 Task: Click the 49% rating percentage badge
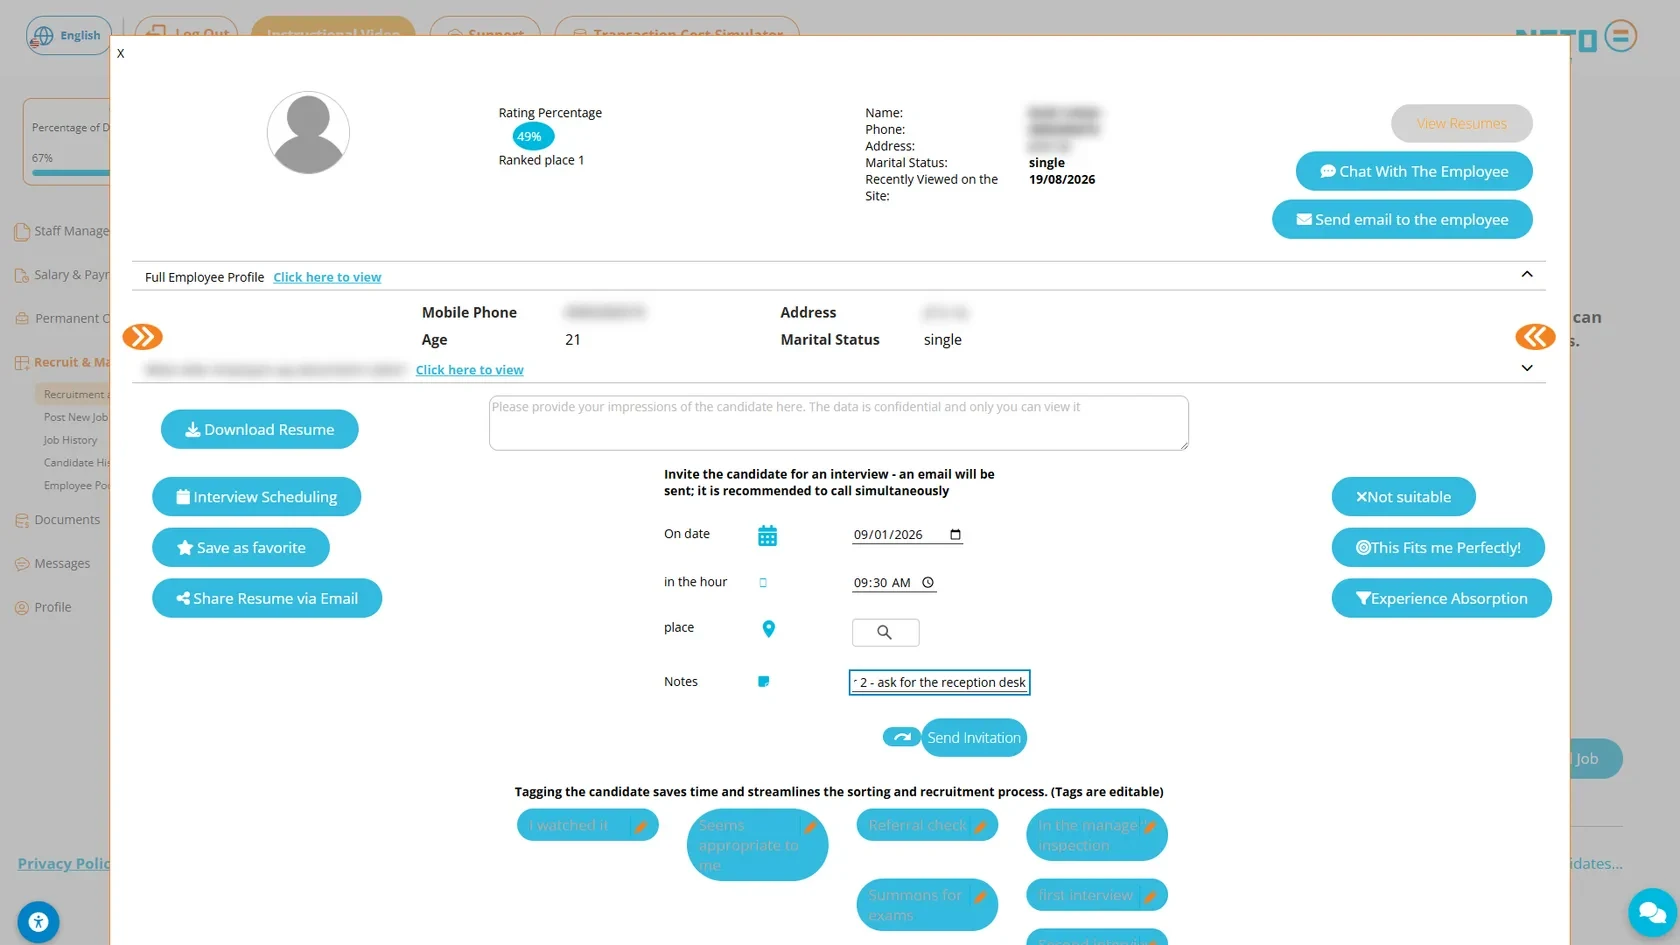[533, 137]
